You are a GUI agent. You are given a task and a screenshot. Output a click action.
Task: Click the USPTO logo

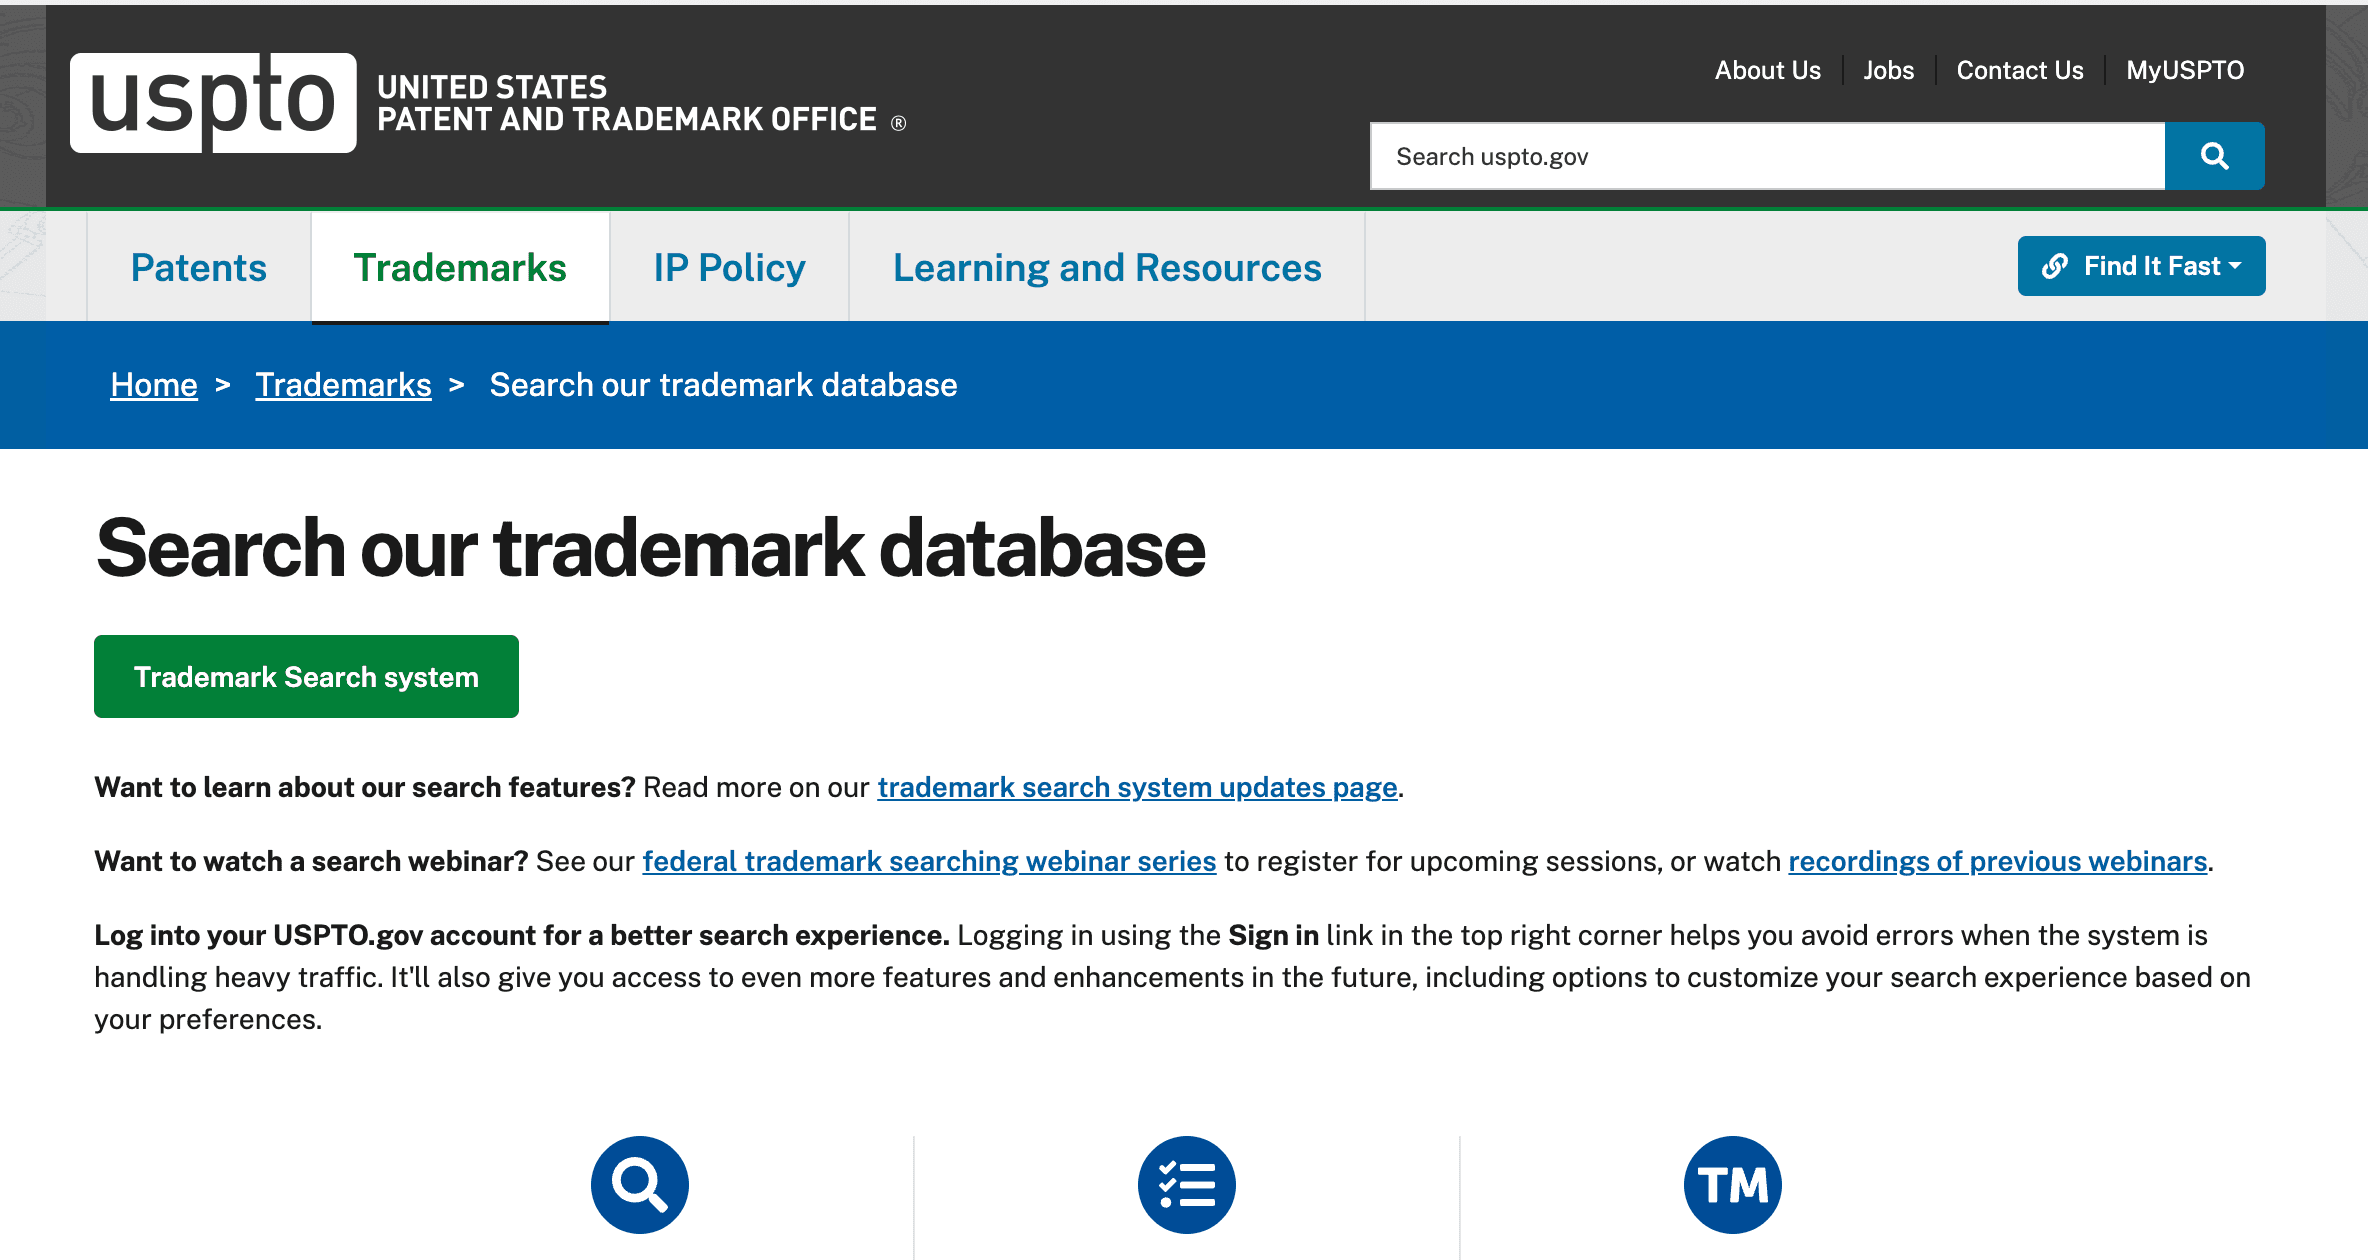(213, 103)
